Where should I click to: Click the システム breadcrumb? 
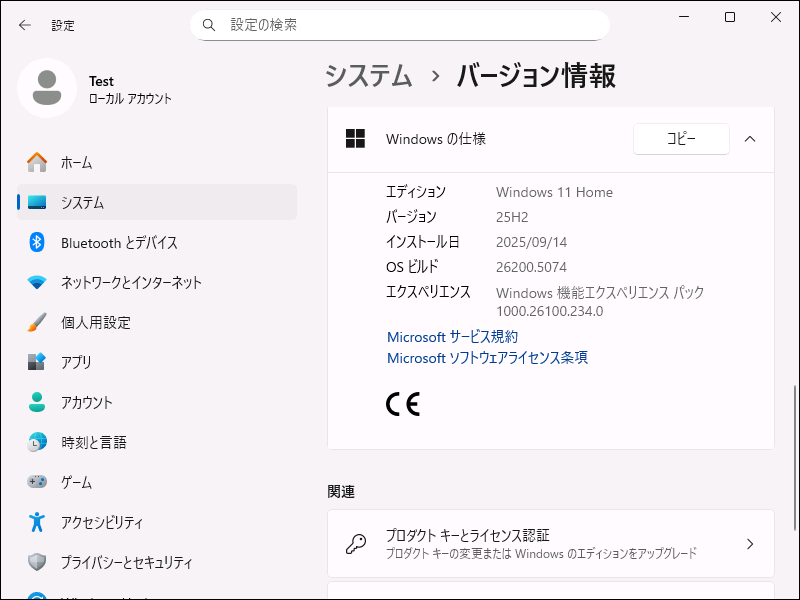[368, 76]
